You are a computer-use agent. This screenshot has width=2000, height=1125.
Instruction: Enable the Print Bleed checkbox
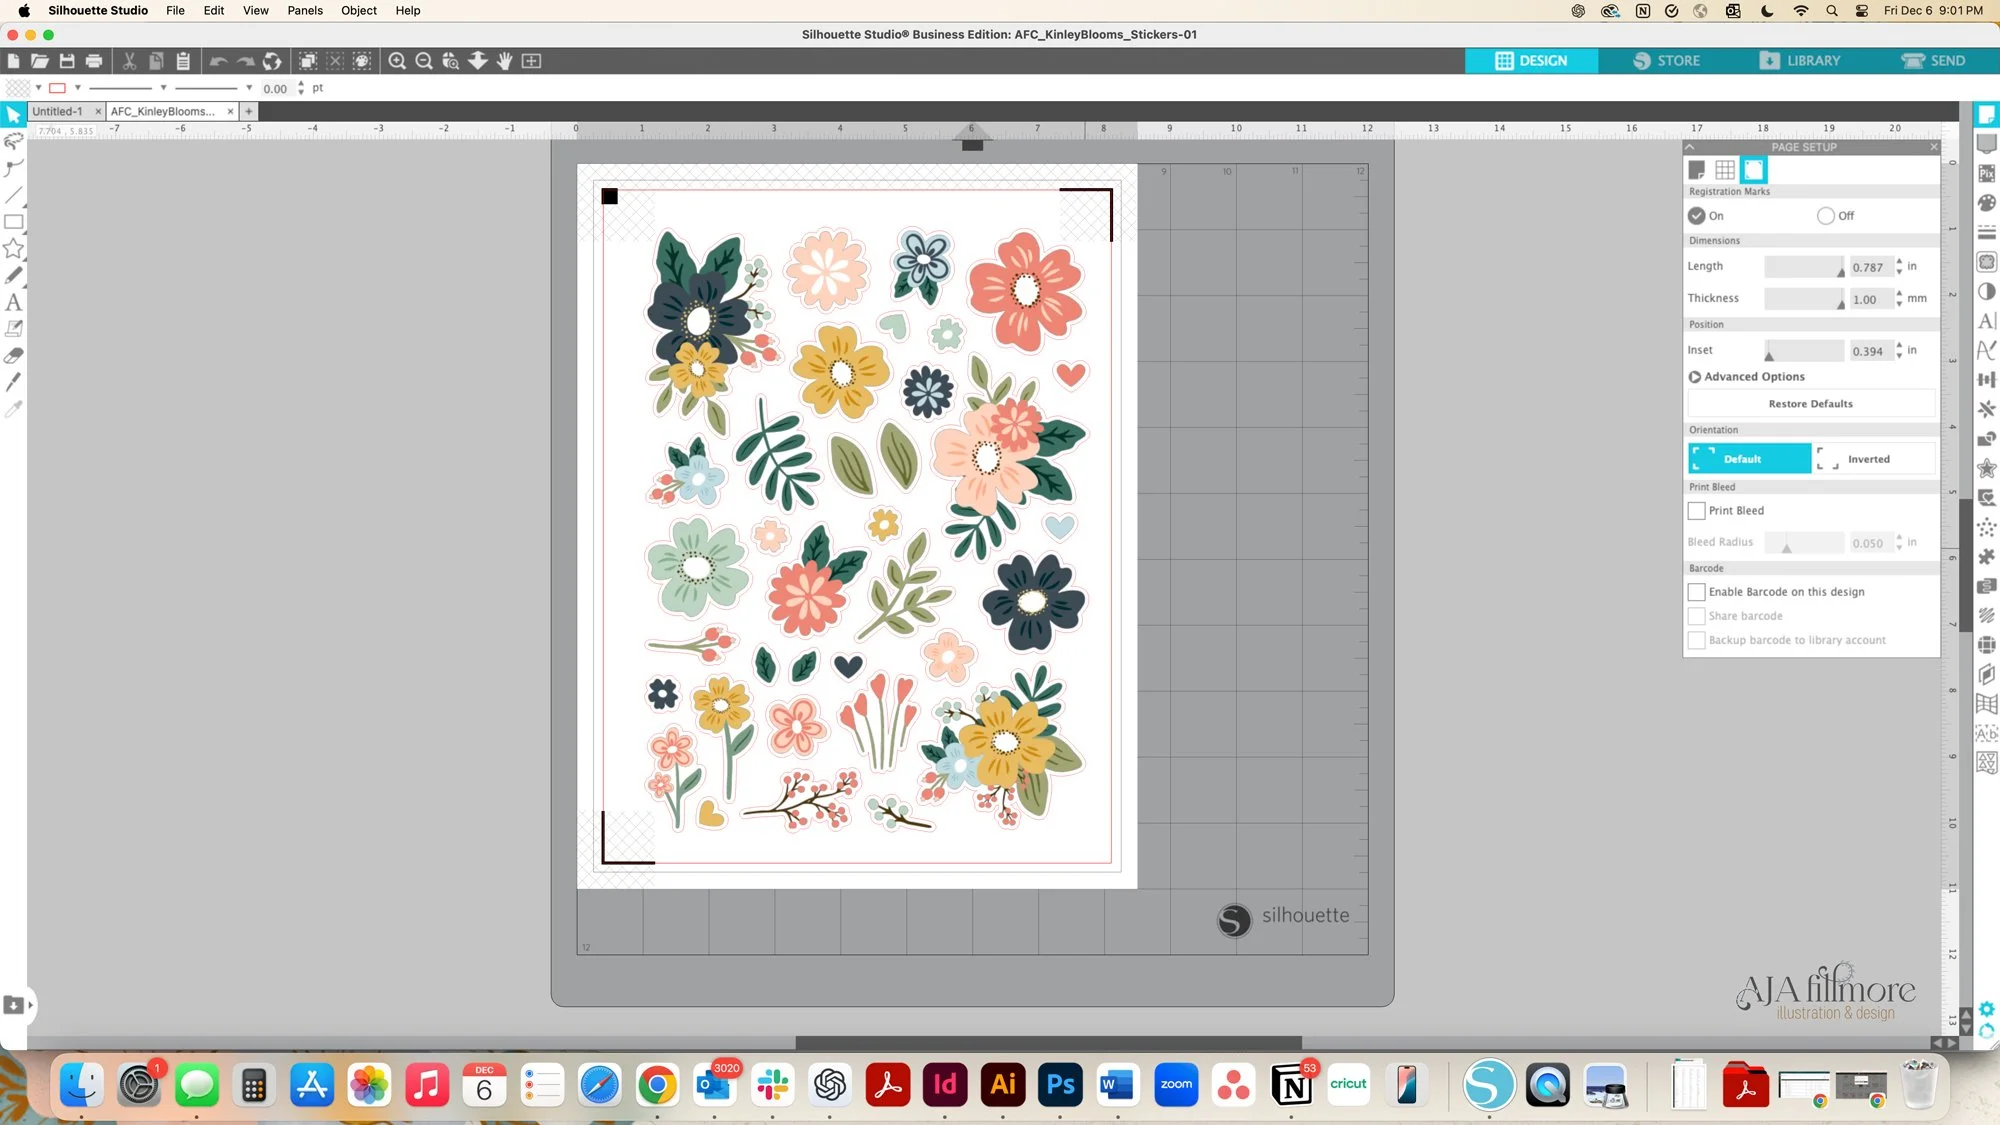coord(1697,511)
